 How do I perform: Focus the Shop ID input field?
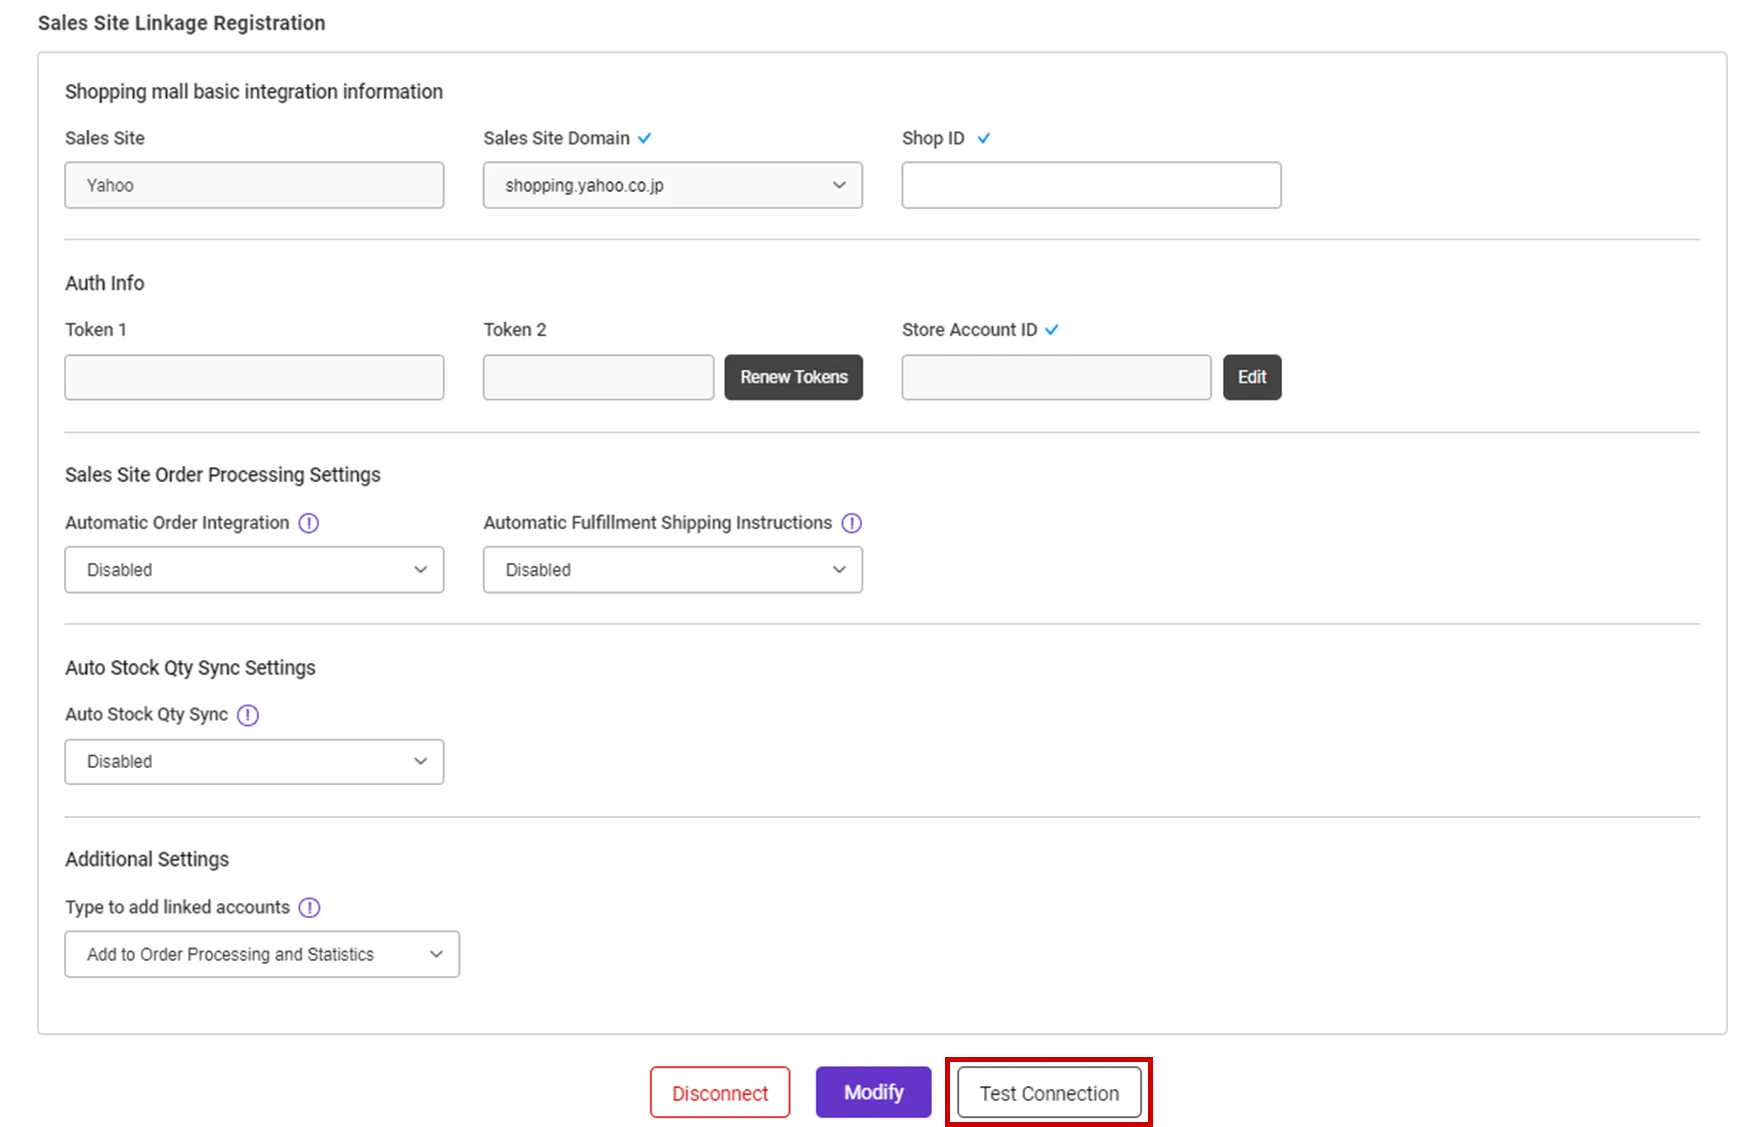[x=1091, y=185]
